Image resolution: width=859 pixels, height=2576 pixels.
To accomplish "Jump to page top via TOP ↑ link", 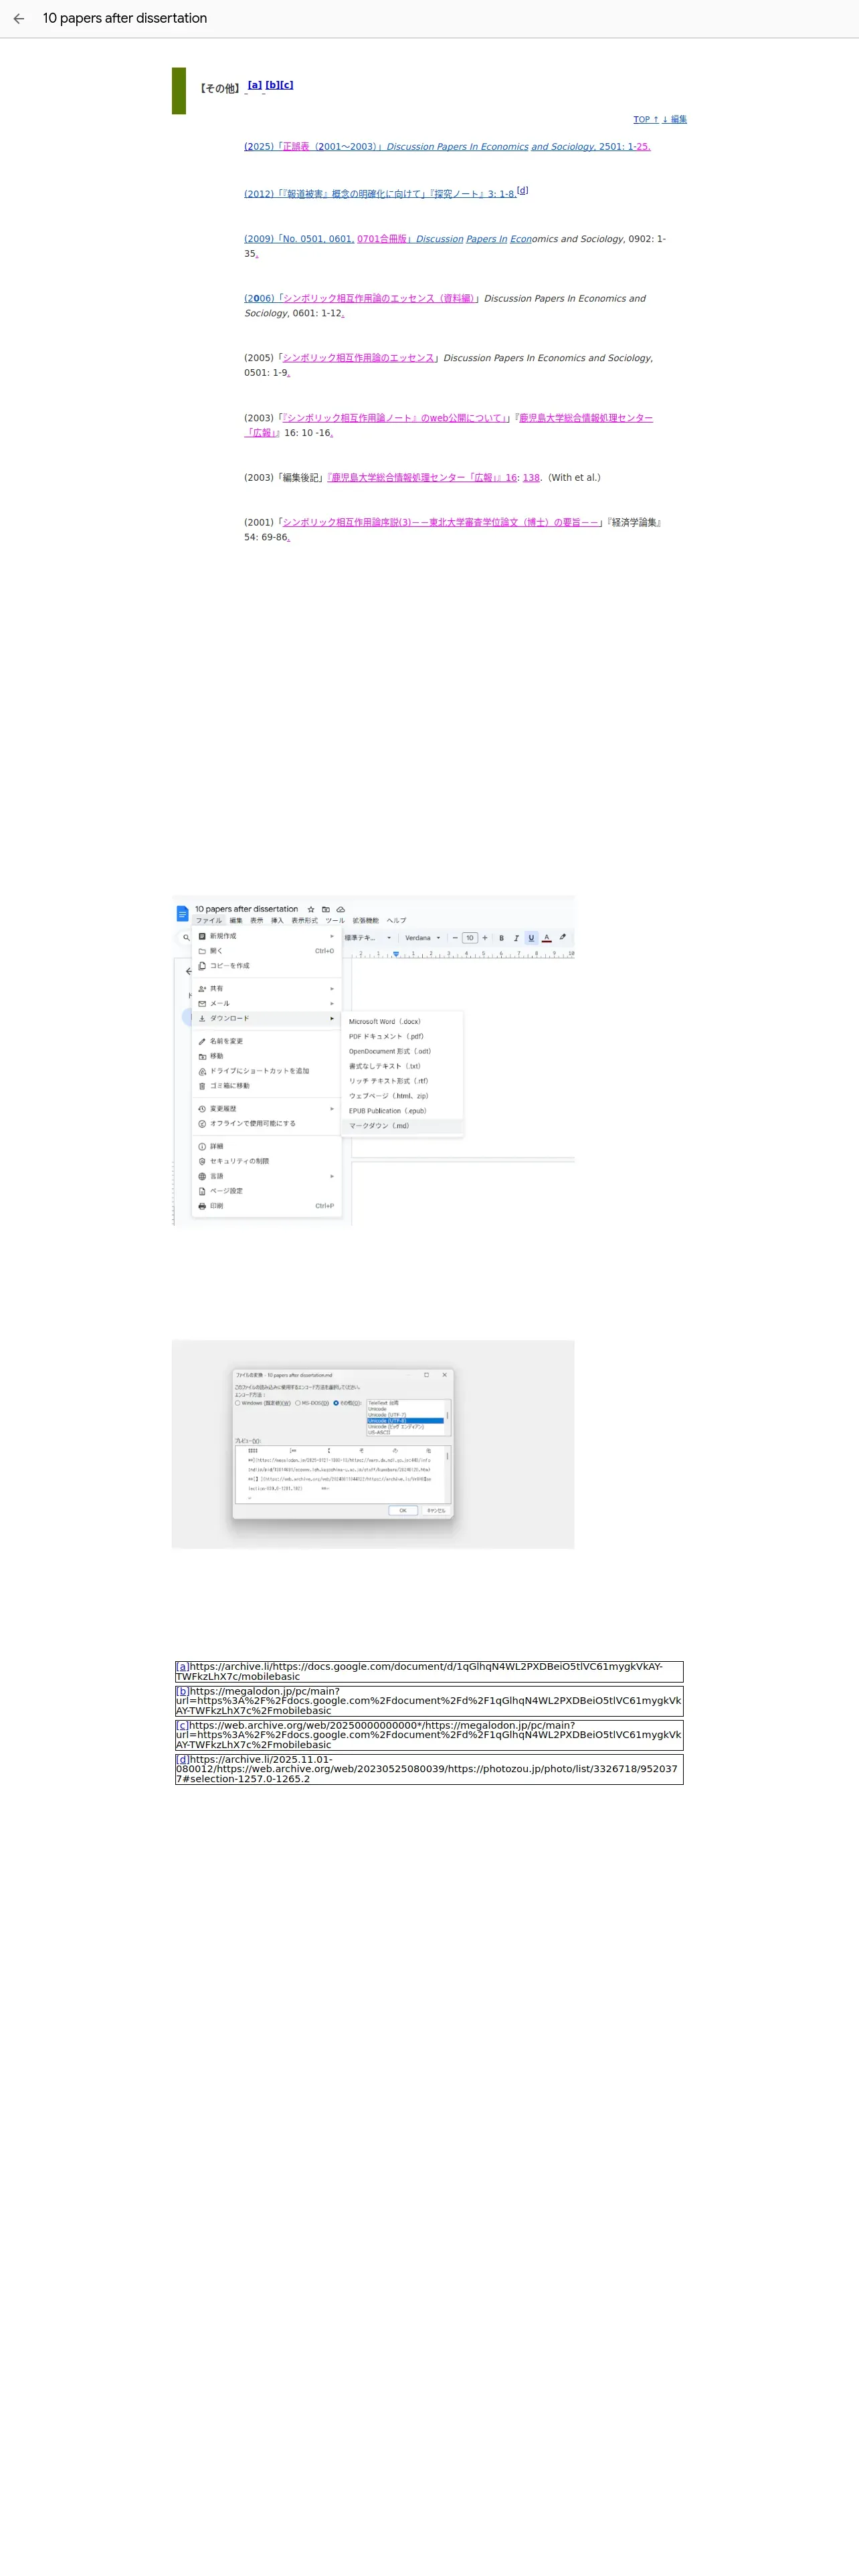I will pos(646,119).
